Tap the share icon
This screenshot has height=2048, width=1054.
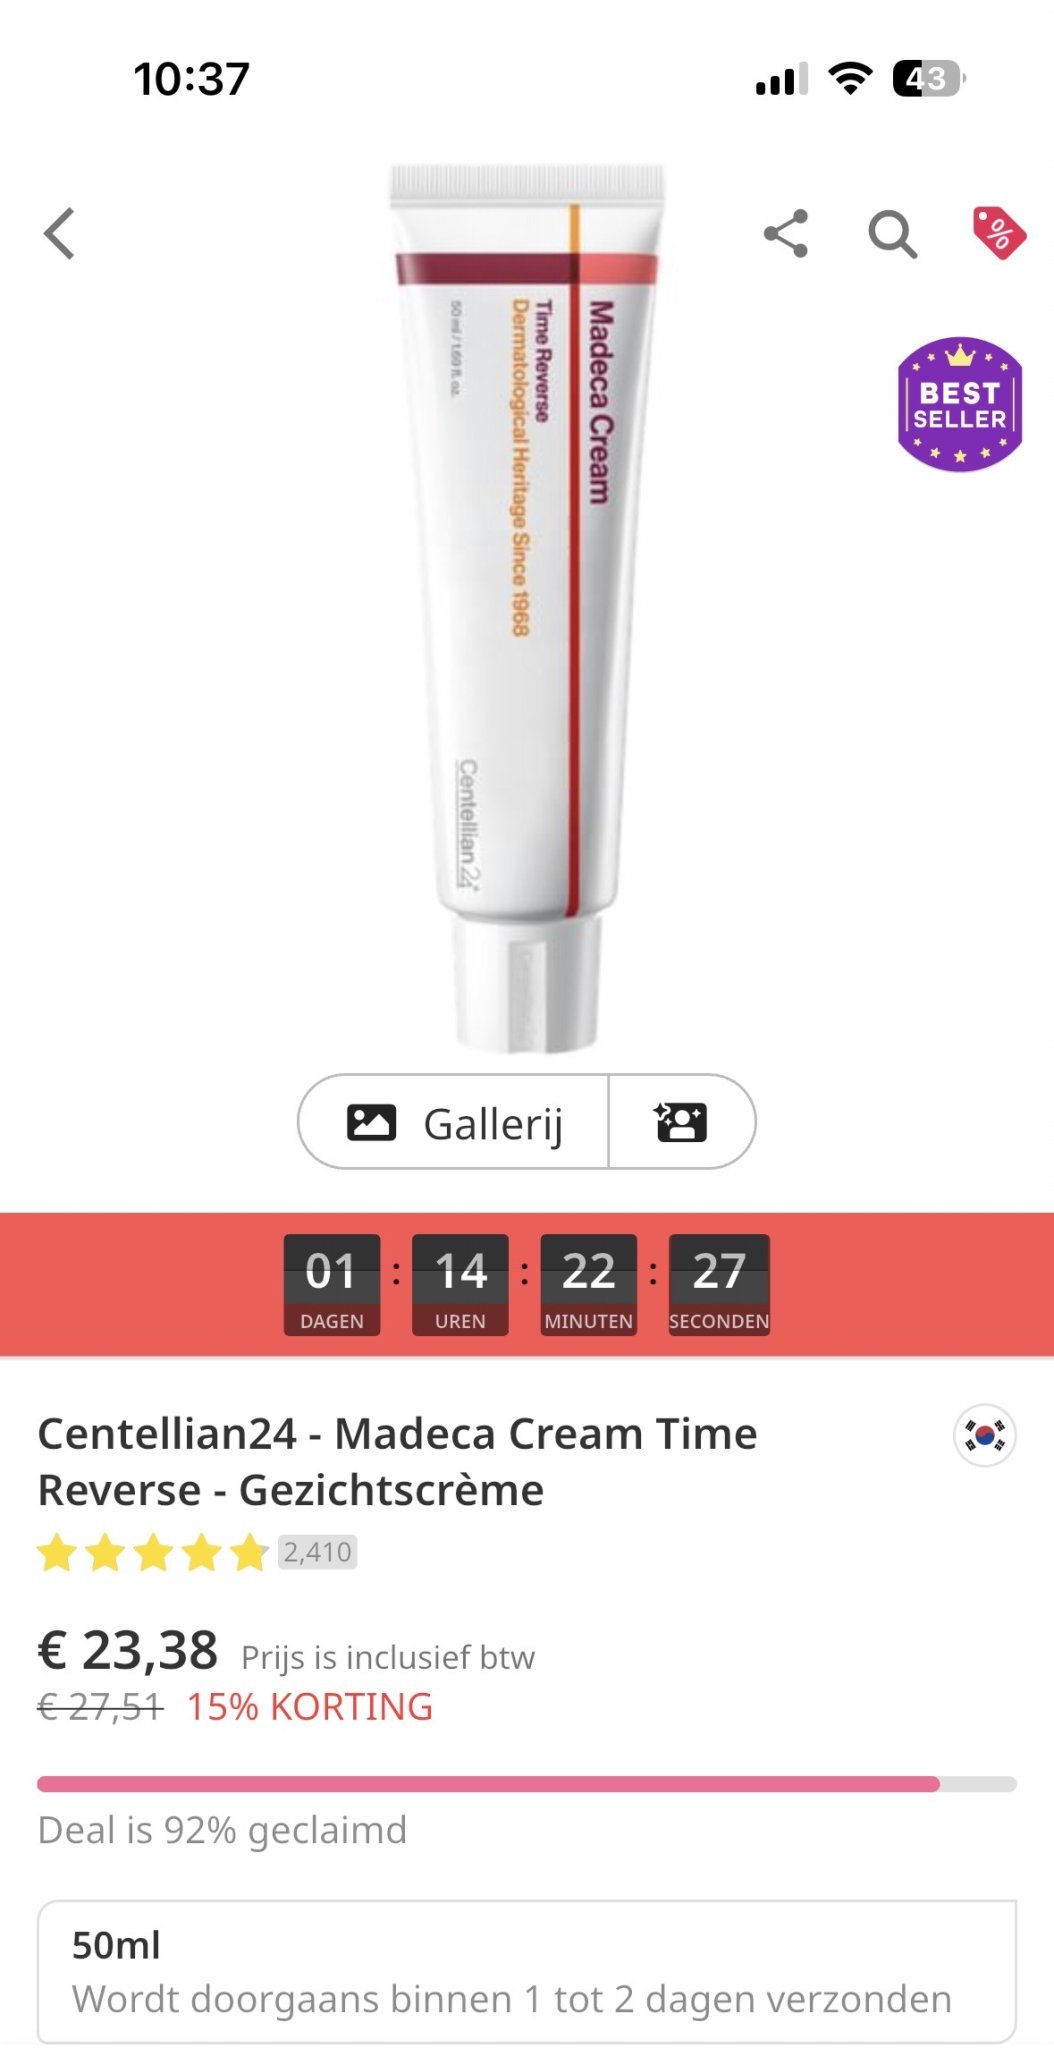coord(786,234)
